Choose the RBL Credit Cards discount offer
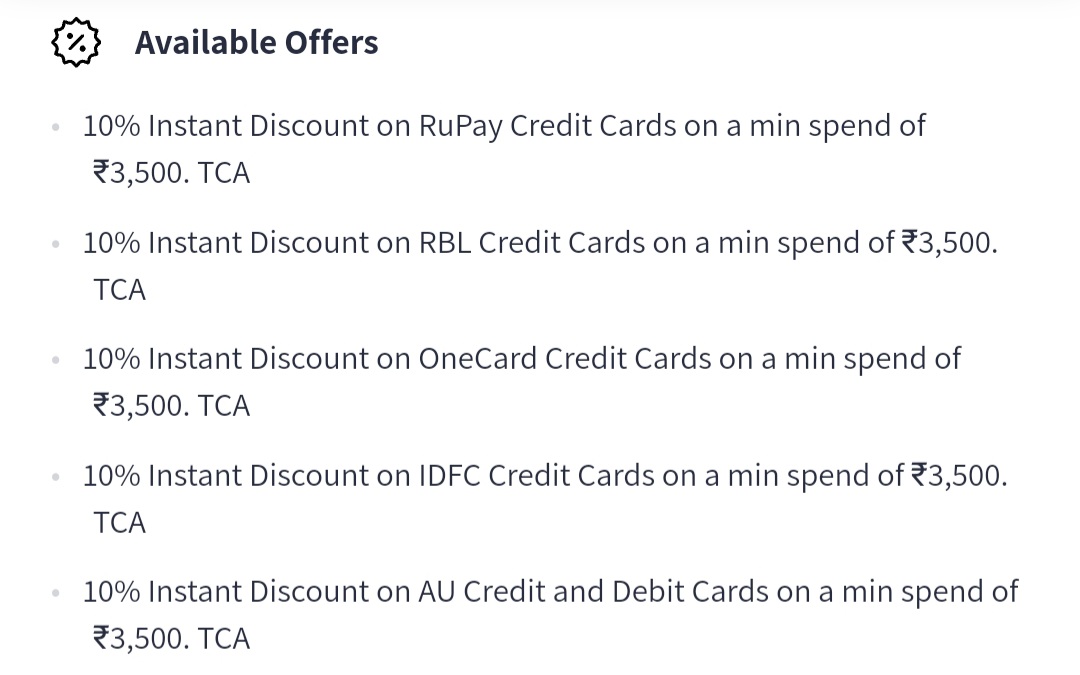Screen dimensions: 1080x675 coord(541,266)
